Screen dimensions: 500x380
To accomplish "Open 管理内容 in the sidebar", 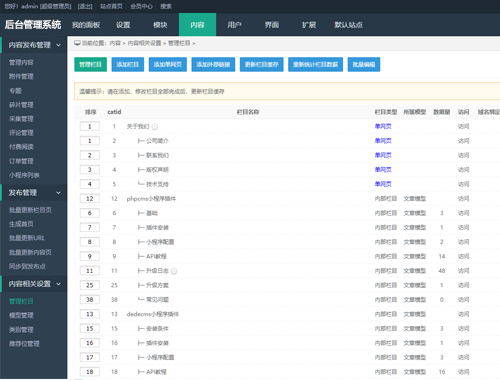I will [21, 62].
